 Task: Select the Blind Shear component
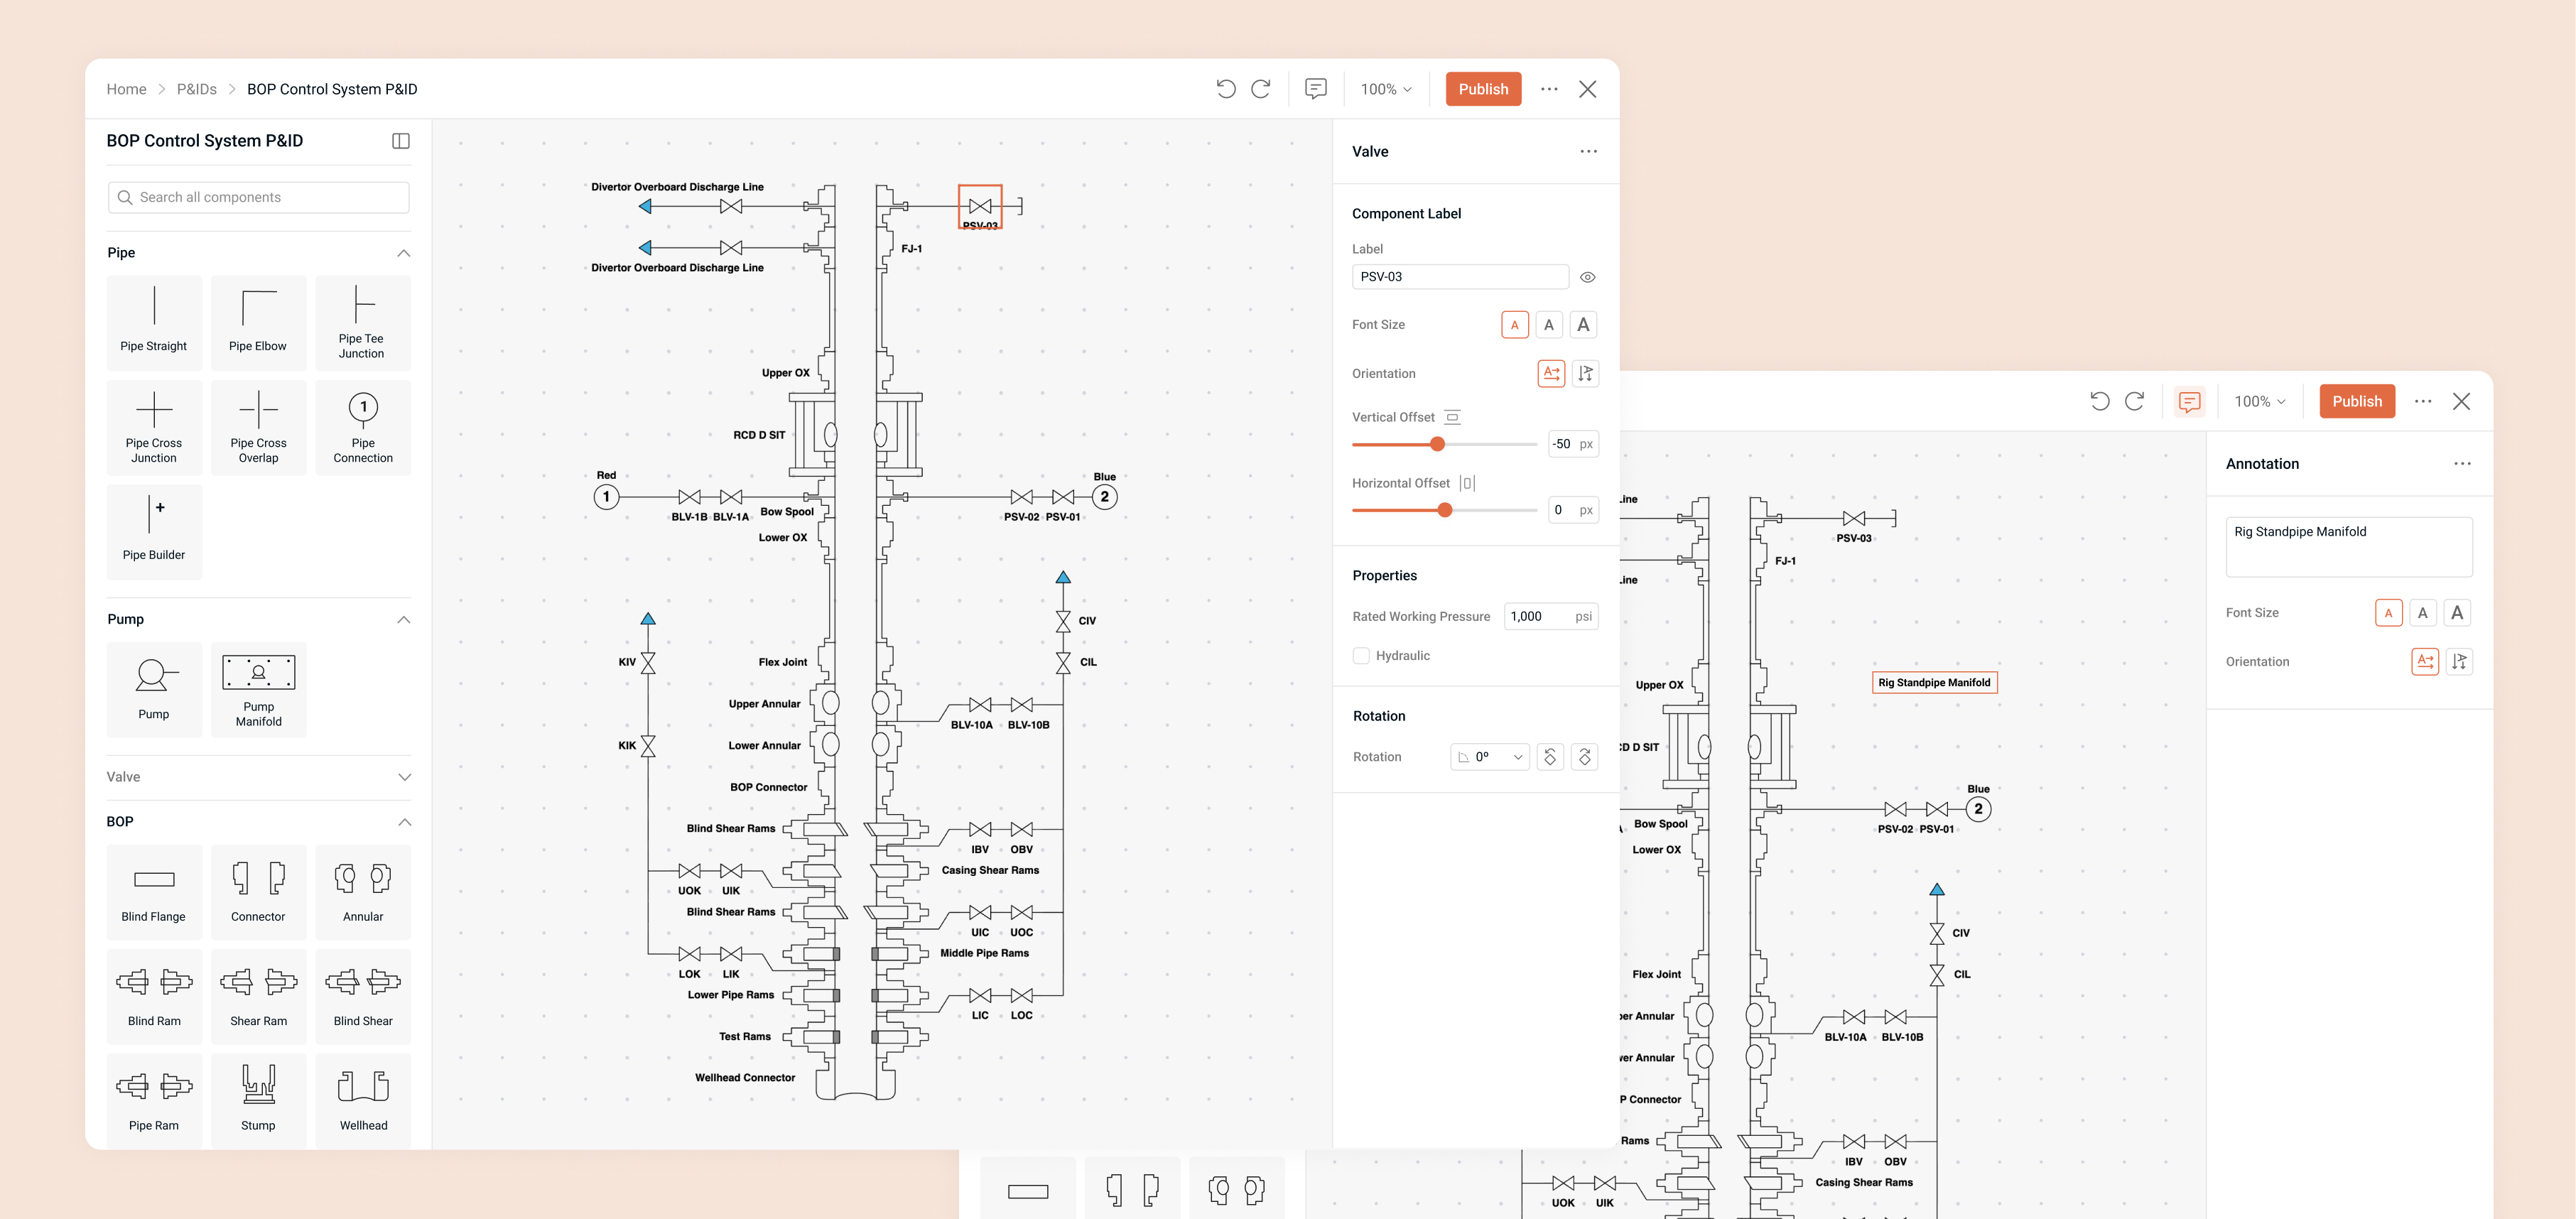click(362, 996)
